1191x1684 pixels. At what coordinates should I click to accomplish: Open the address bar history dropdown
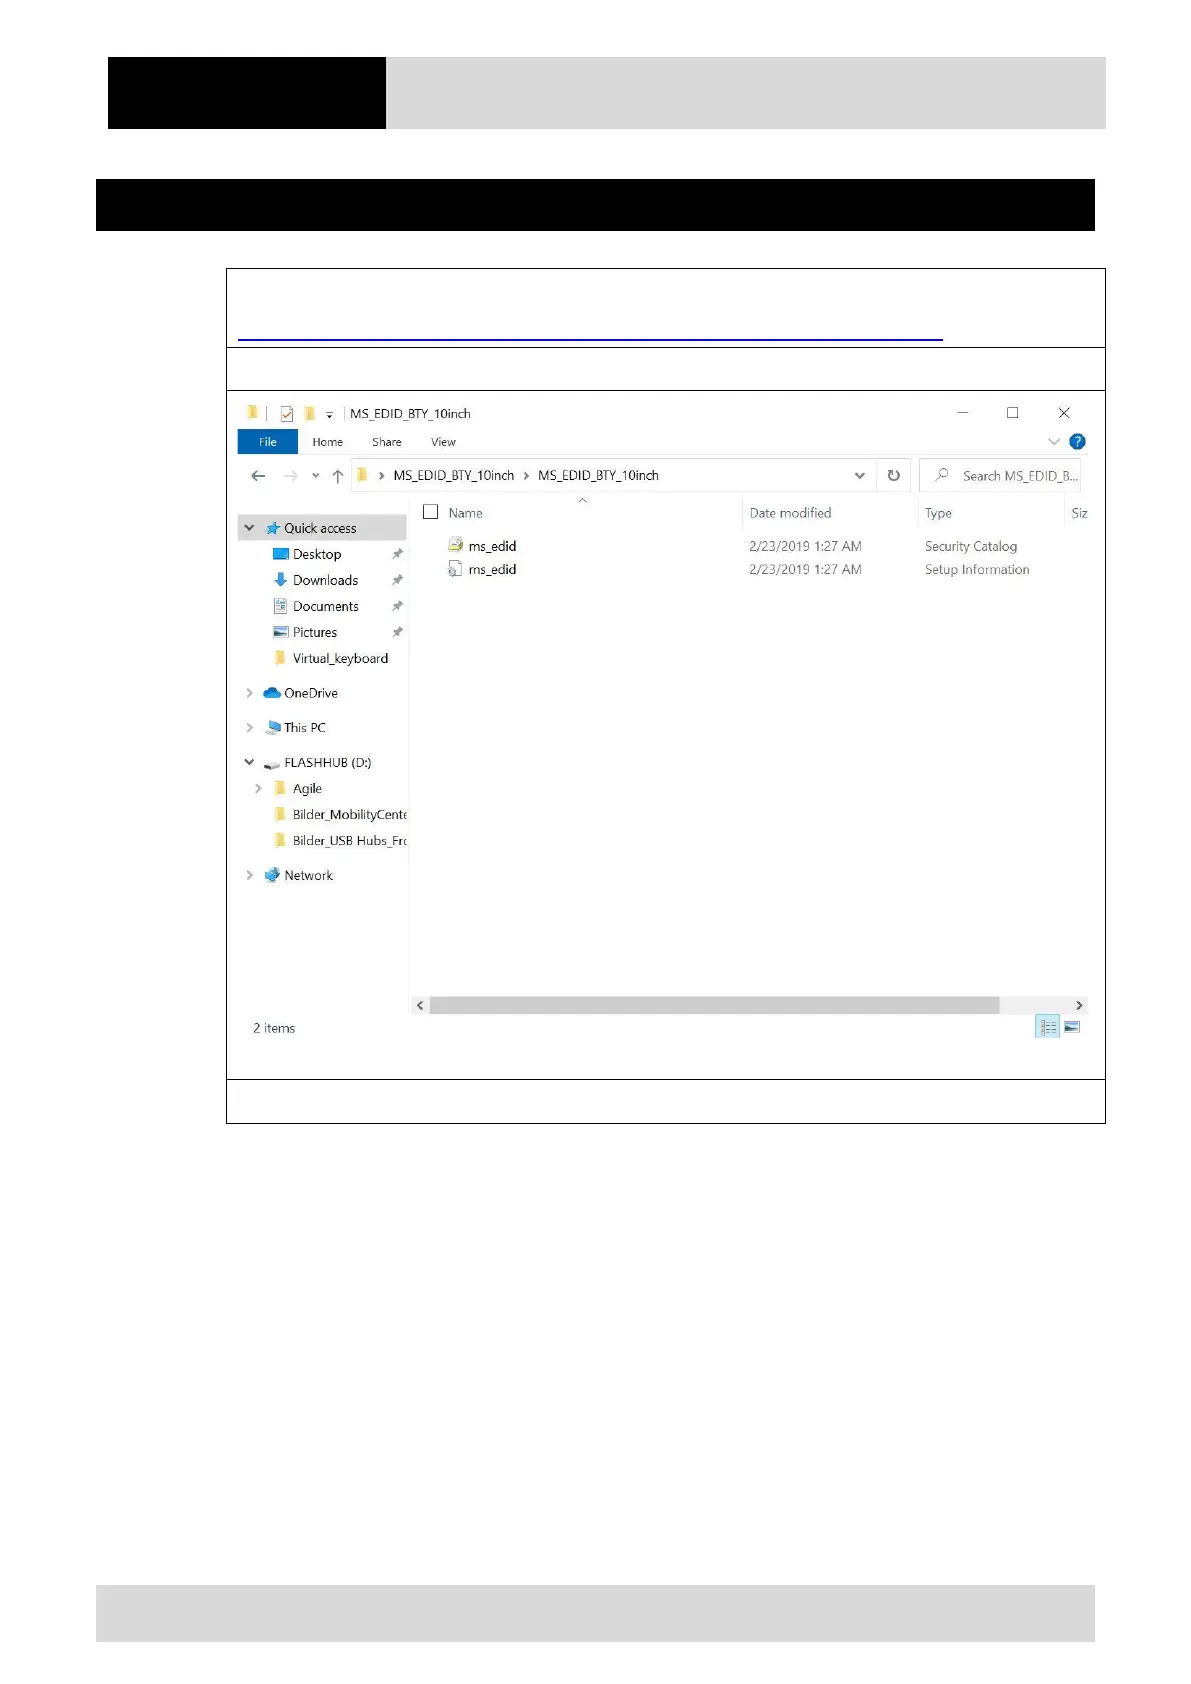click(859, 476)
